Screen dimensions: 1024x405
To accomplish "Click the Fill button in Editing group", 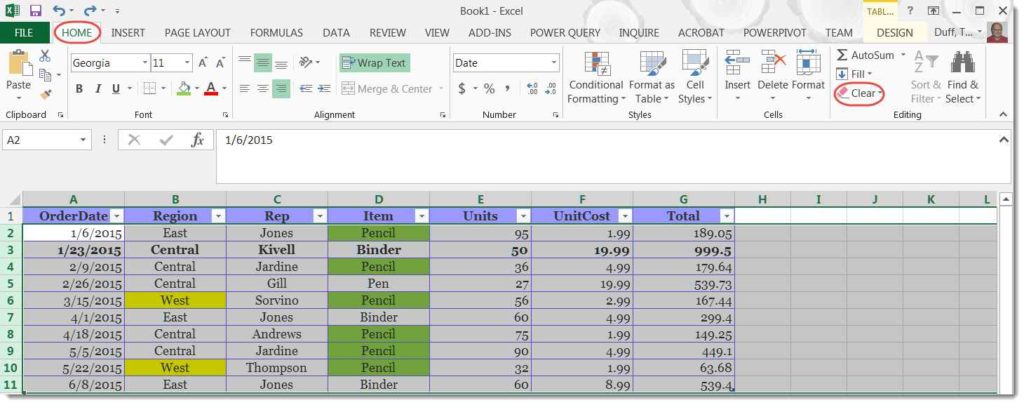I will pyautogui.click(x=854, y=74).
